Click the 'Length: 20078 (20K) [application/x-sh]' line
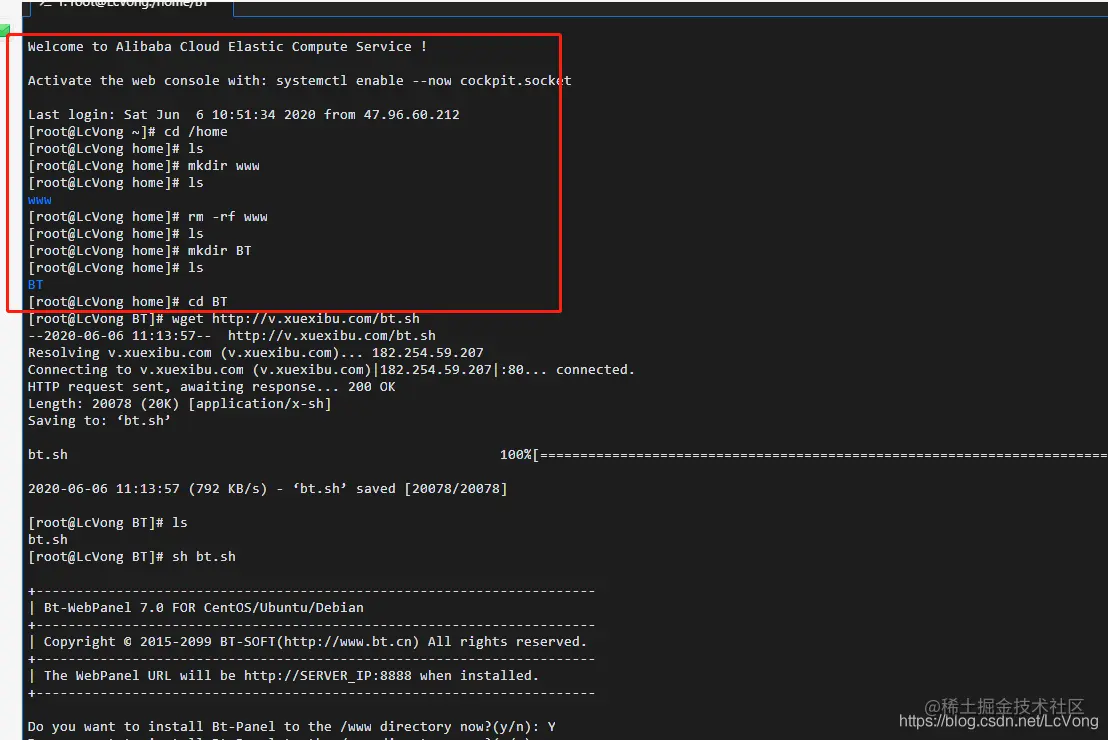Image resolution: width=1108 pixels, height=740 pixels. (x=179, y=404)
